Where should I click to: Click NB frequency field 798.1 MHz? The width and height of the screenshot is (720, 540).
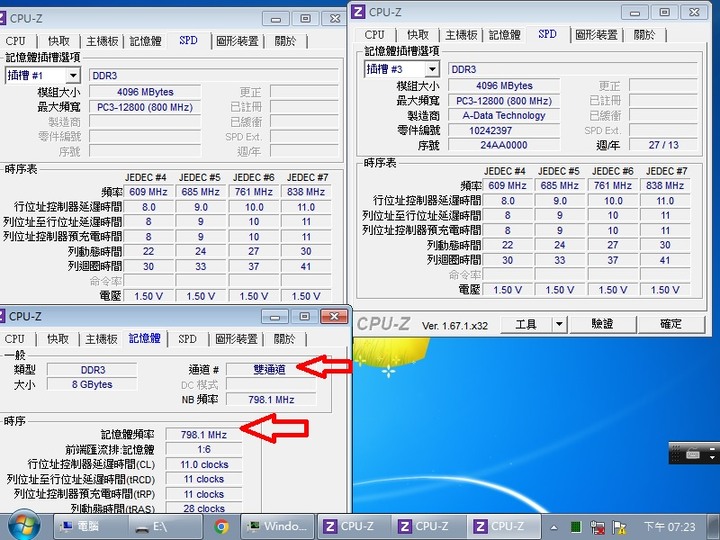[271, 399]
